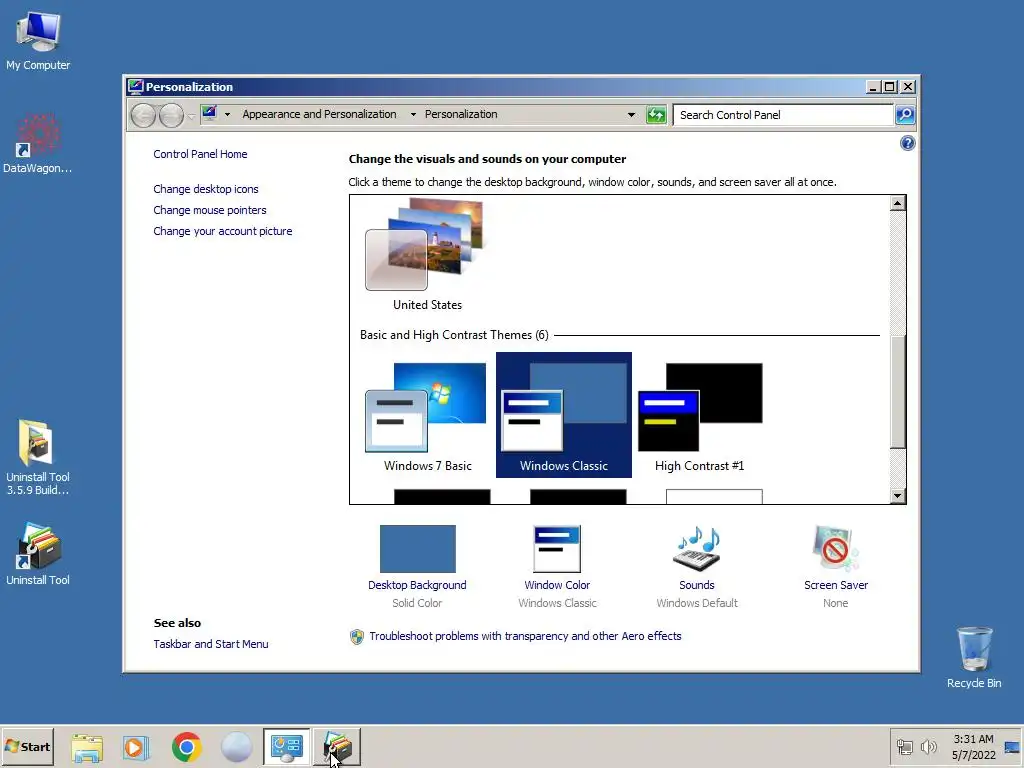Open the address bar history dropdown
This screenshot has width=1024, height=768.
(x=631, y=115)
